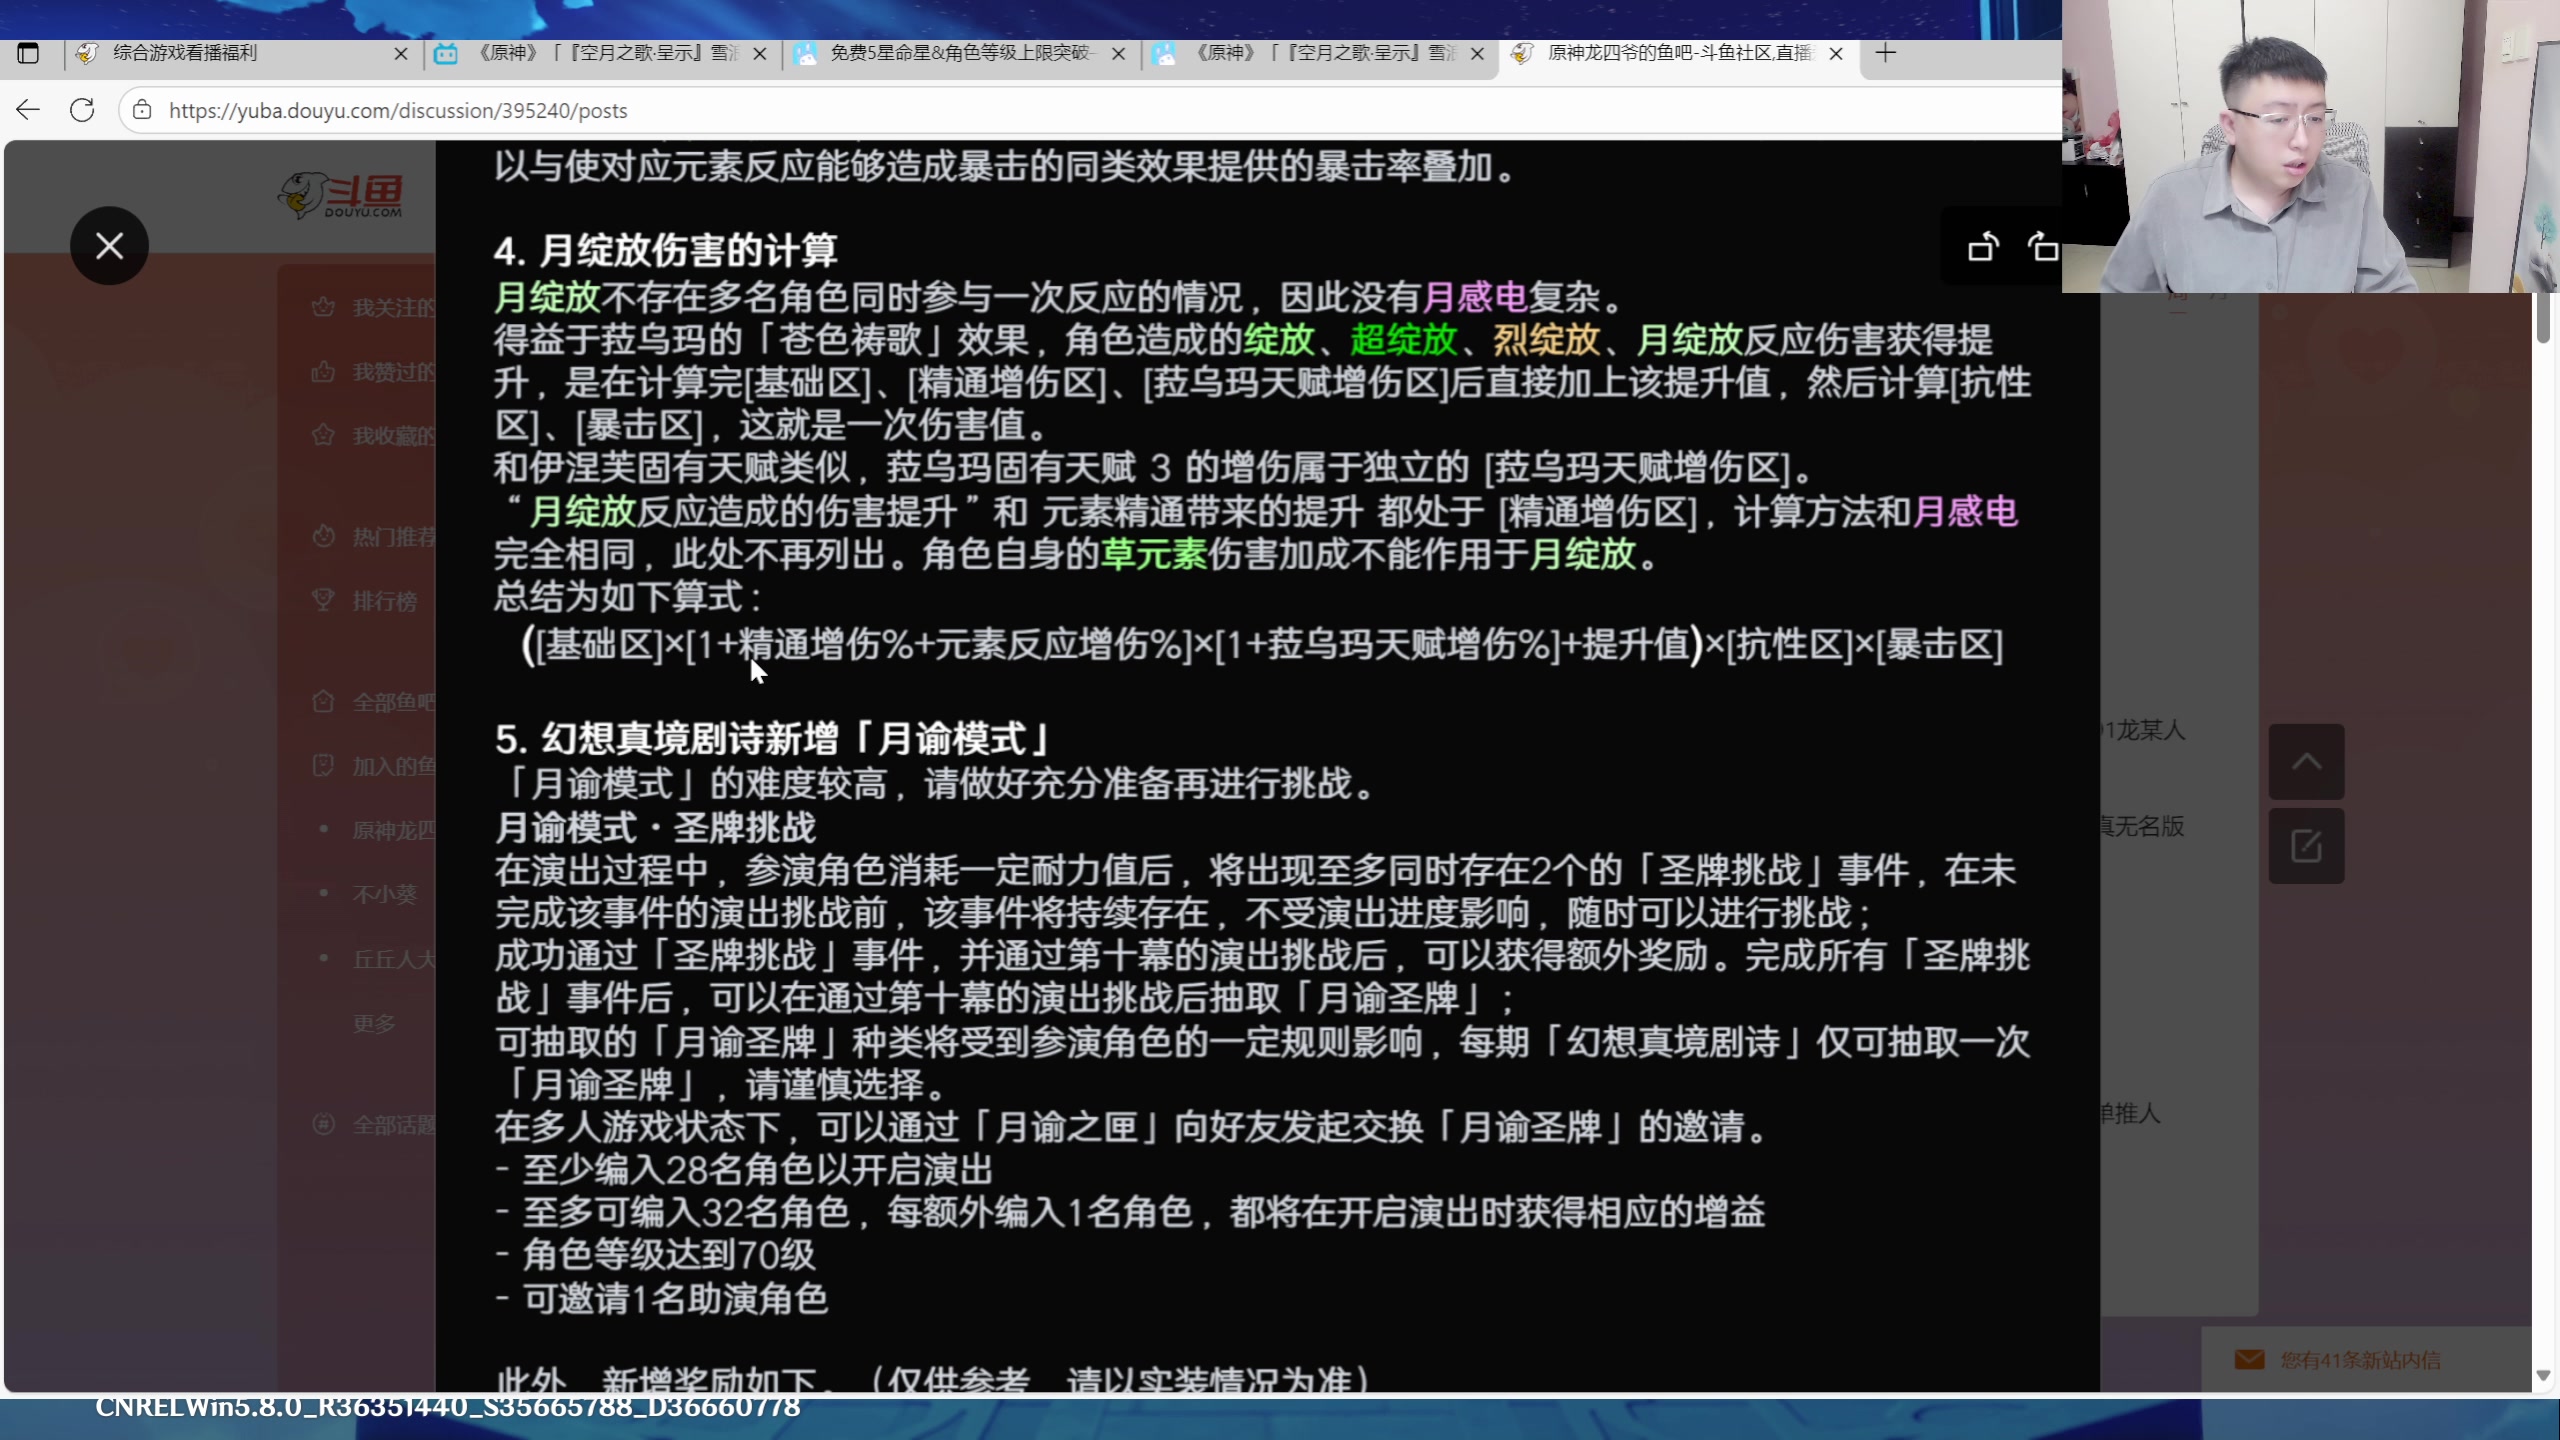Click the compose post edit icon
Image resolution: width=2560 pixels, height=1440 pixels.
2306,846
